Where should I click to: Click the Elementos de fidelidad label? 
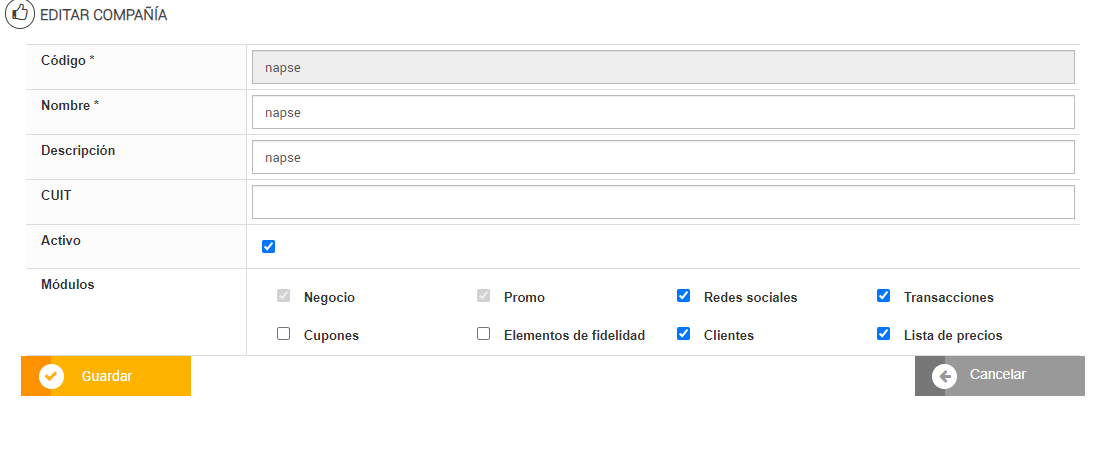574,336
